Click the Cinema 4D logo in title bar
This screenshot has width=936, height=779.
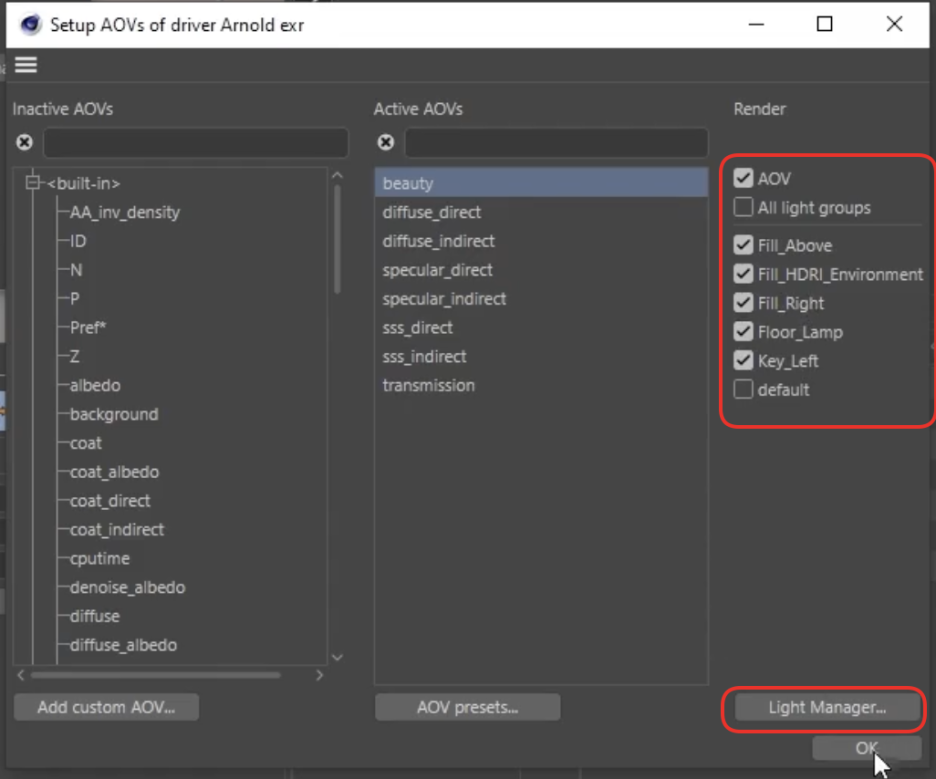(x=30, y=24)
